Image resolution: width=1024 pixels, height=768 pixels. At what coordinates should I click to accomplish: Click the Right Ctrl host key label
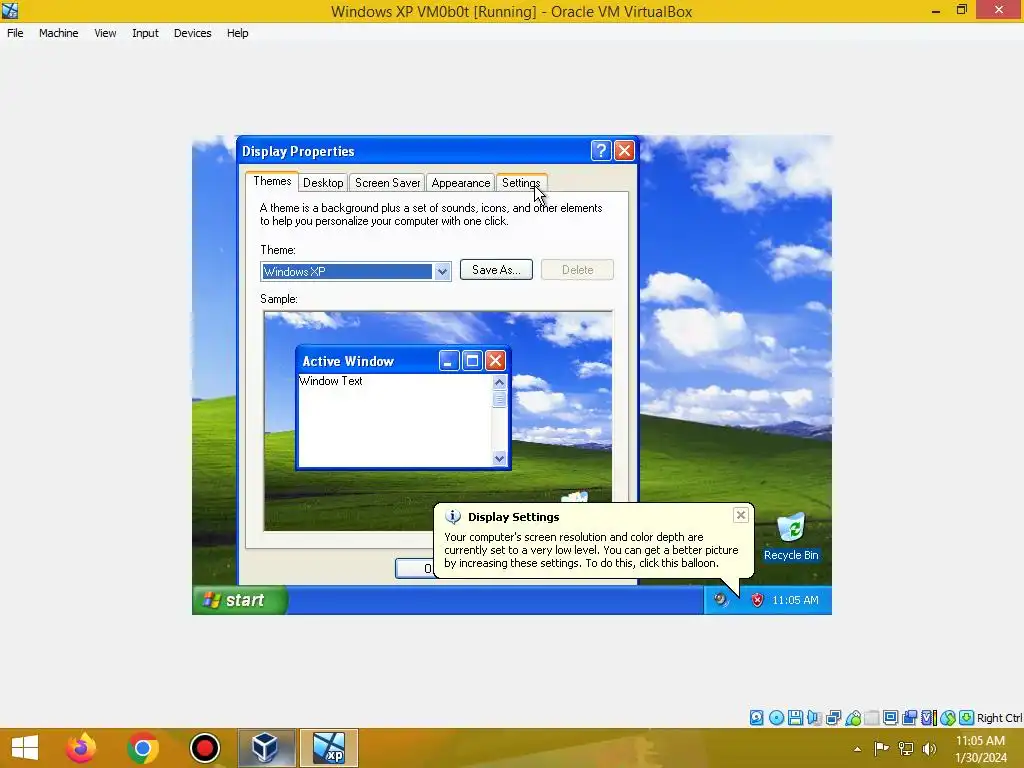click(999, 718)
